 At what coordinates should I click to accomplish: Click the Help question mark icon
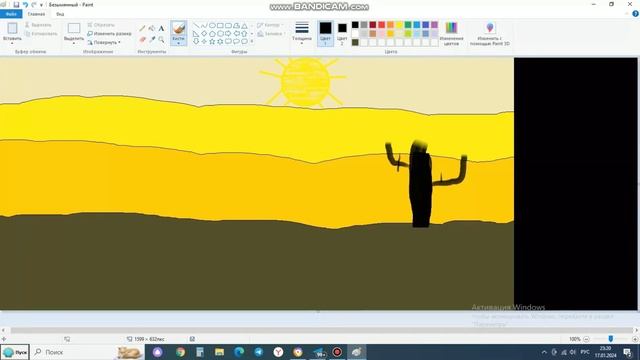click(x=635, y=13)
